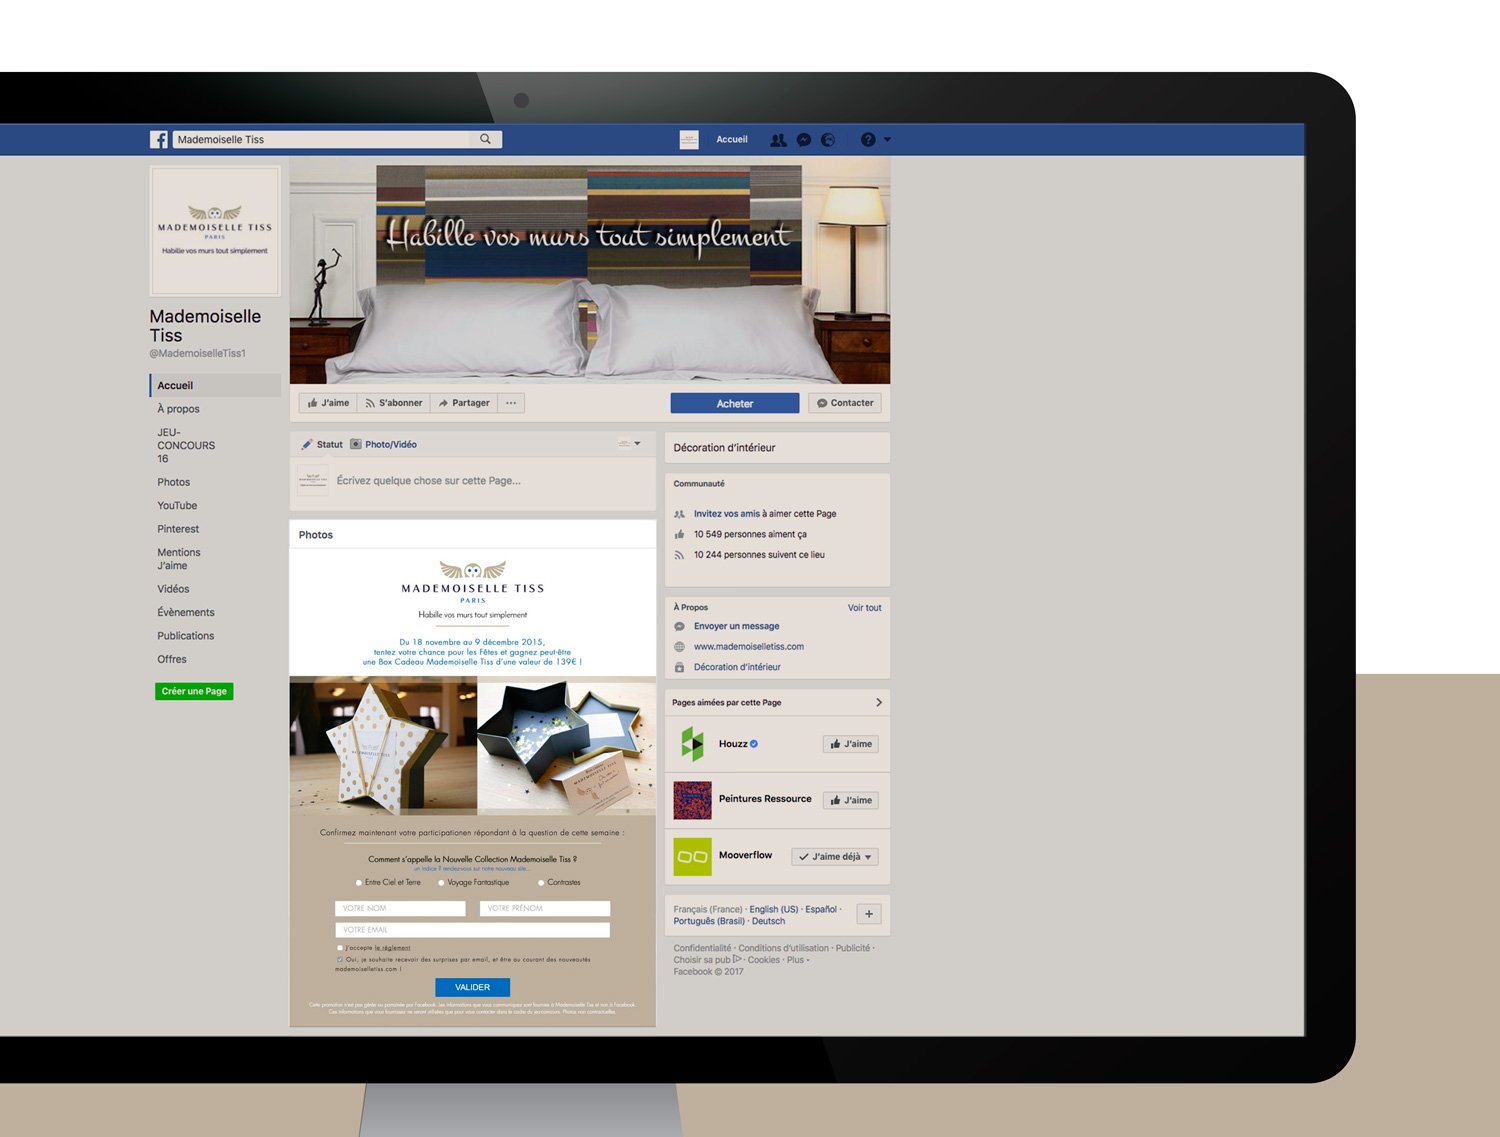Open YouTube sidebar tab
1500x1137 pixels.
pyautogui.click(x=177, y=505)
